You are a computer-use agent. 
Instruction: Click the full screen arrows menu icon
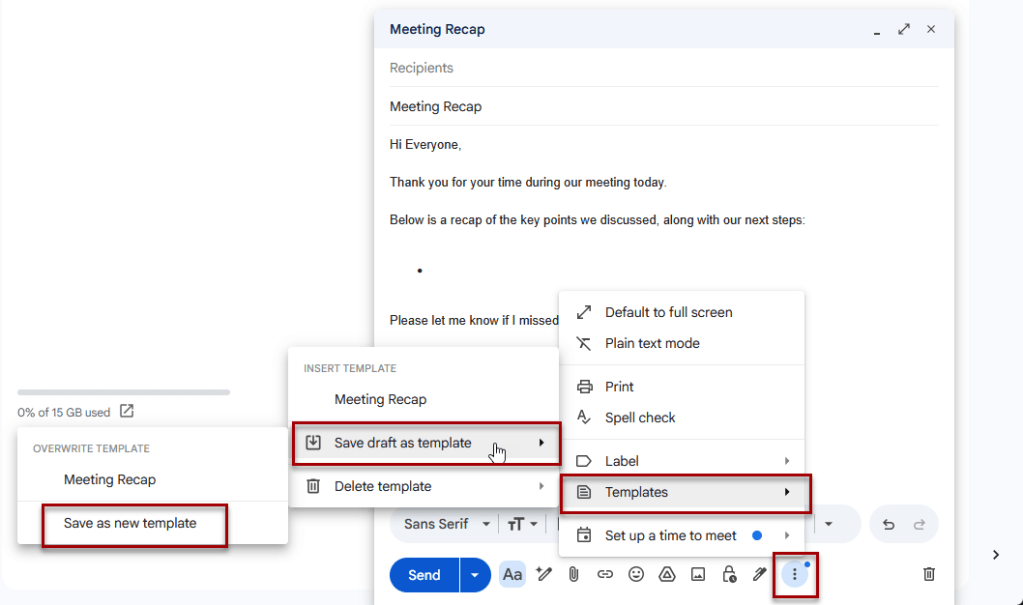(x=584, y=312)
